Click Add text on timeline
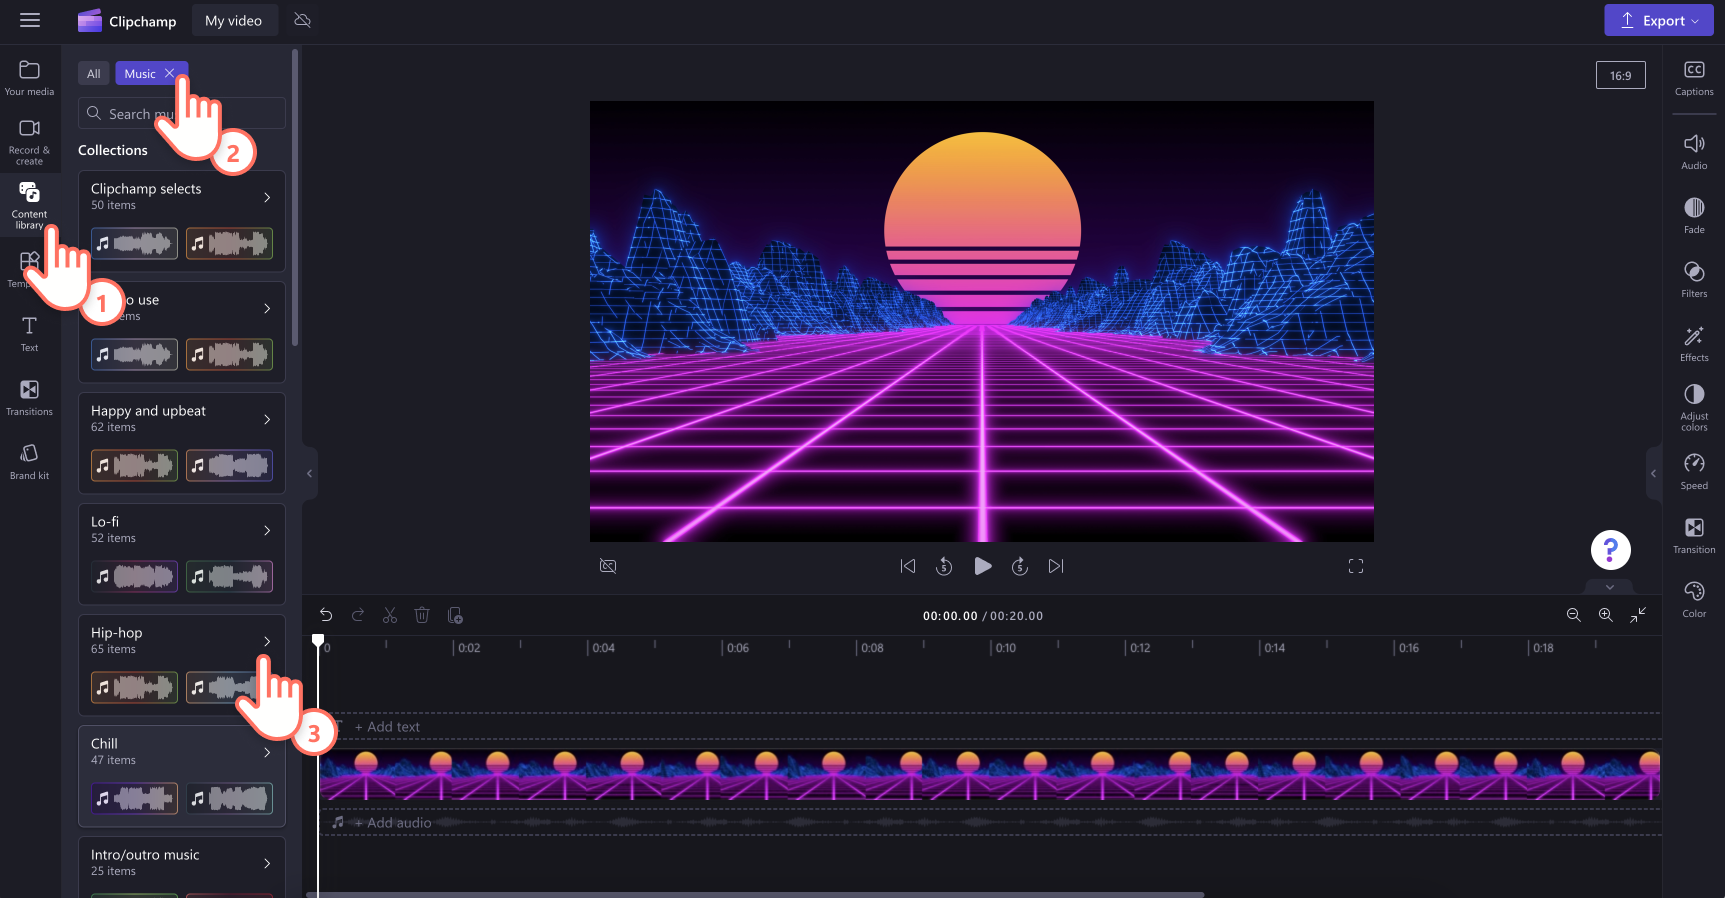The width and height of the screenshot is (1725, 898). coord(387,727)
